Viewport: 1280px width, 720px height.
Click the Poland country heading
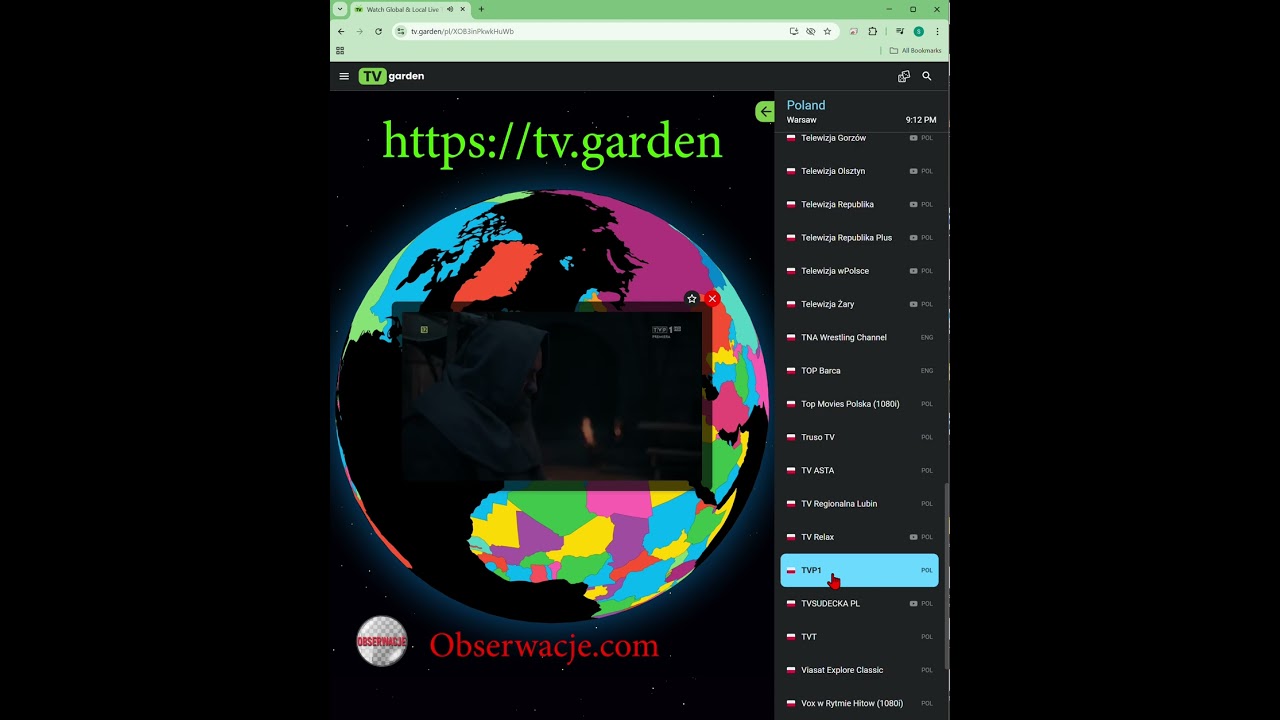coord(806,105)
